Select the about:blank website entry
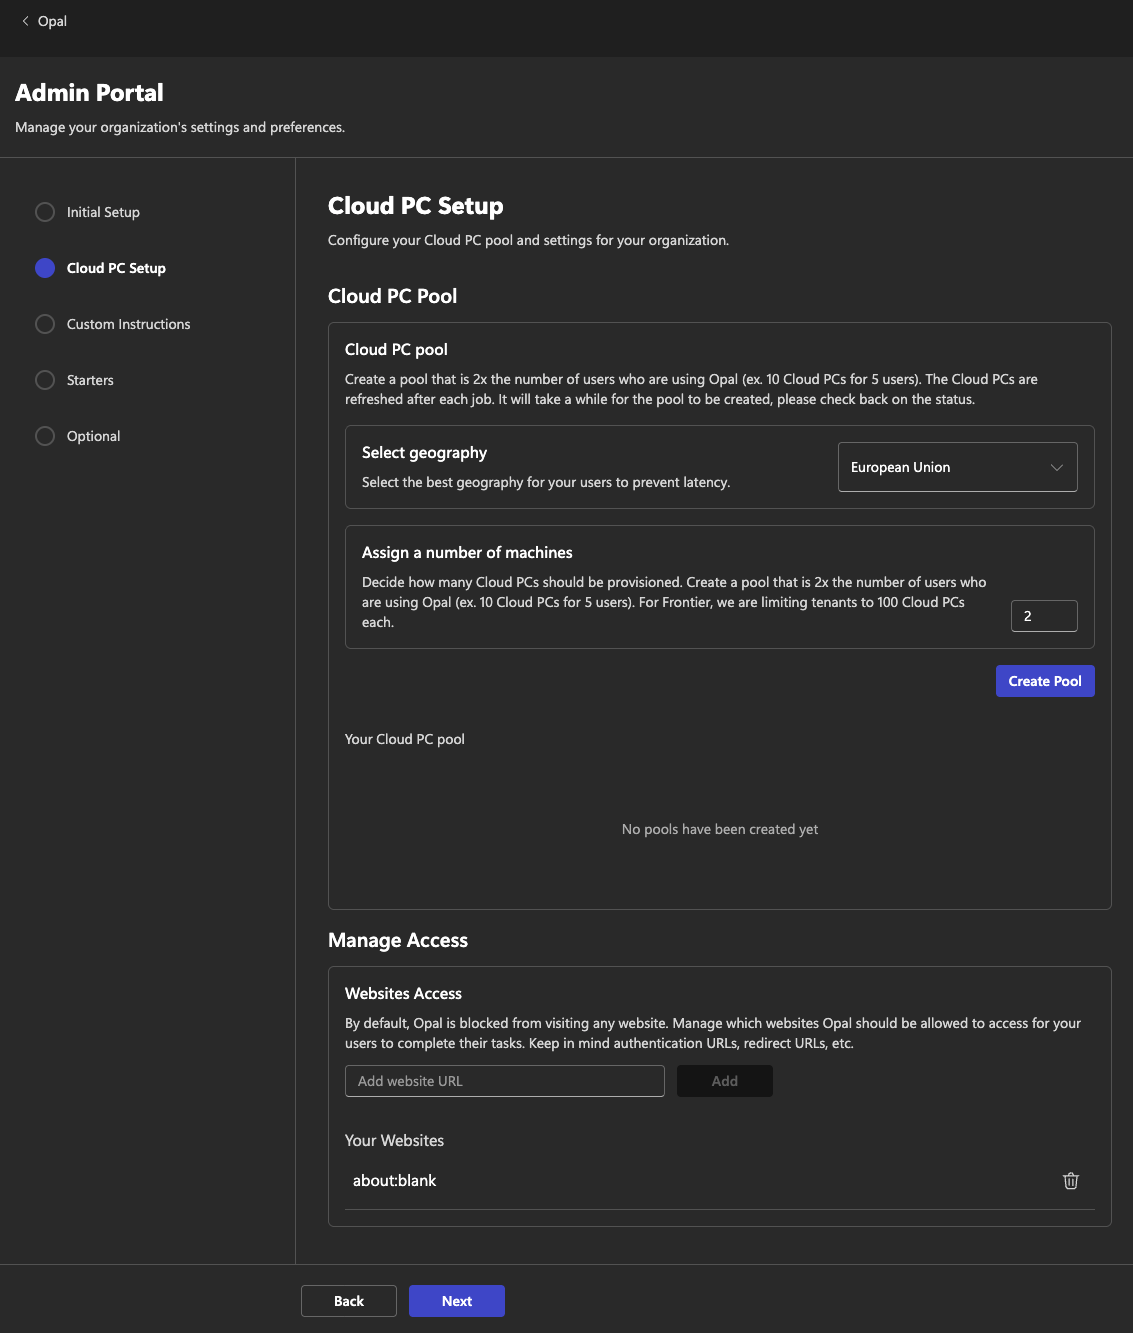Image resolution: width=1133 pixels, height=1333 pixels. [395, 1181]
